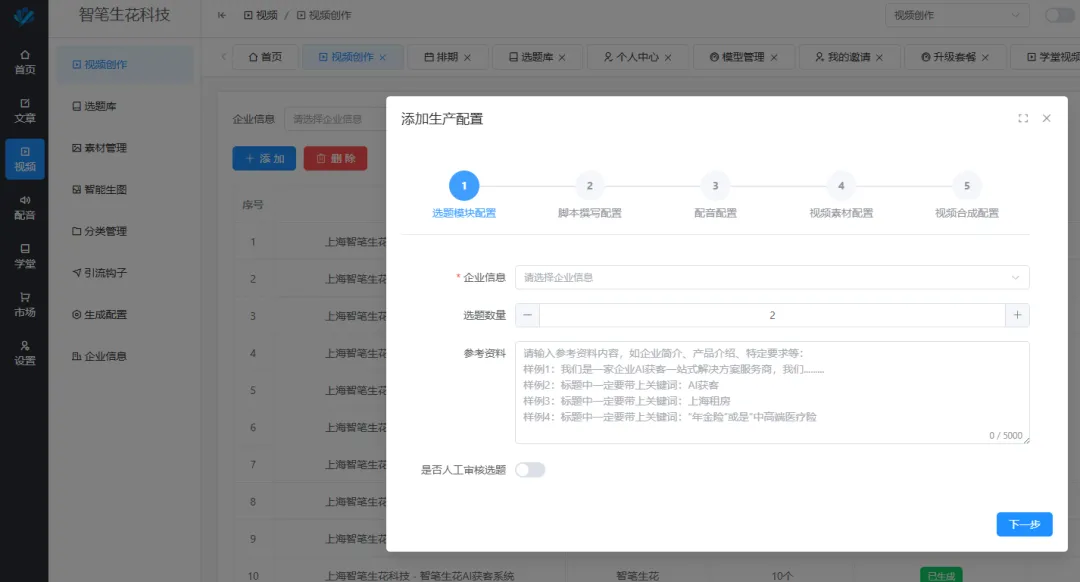
Task: Expand the dialog using the fullscreen icon
Action: click(x=1023, y=118)
